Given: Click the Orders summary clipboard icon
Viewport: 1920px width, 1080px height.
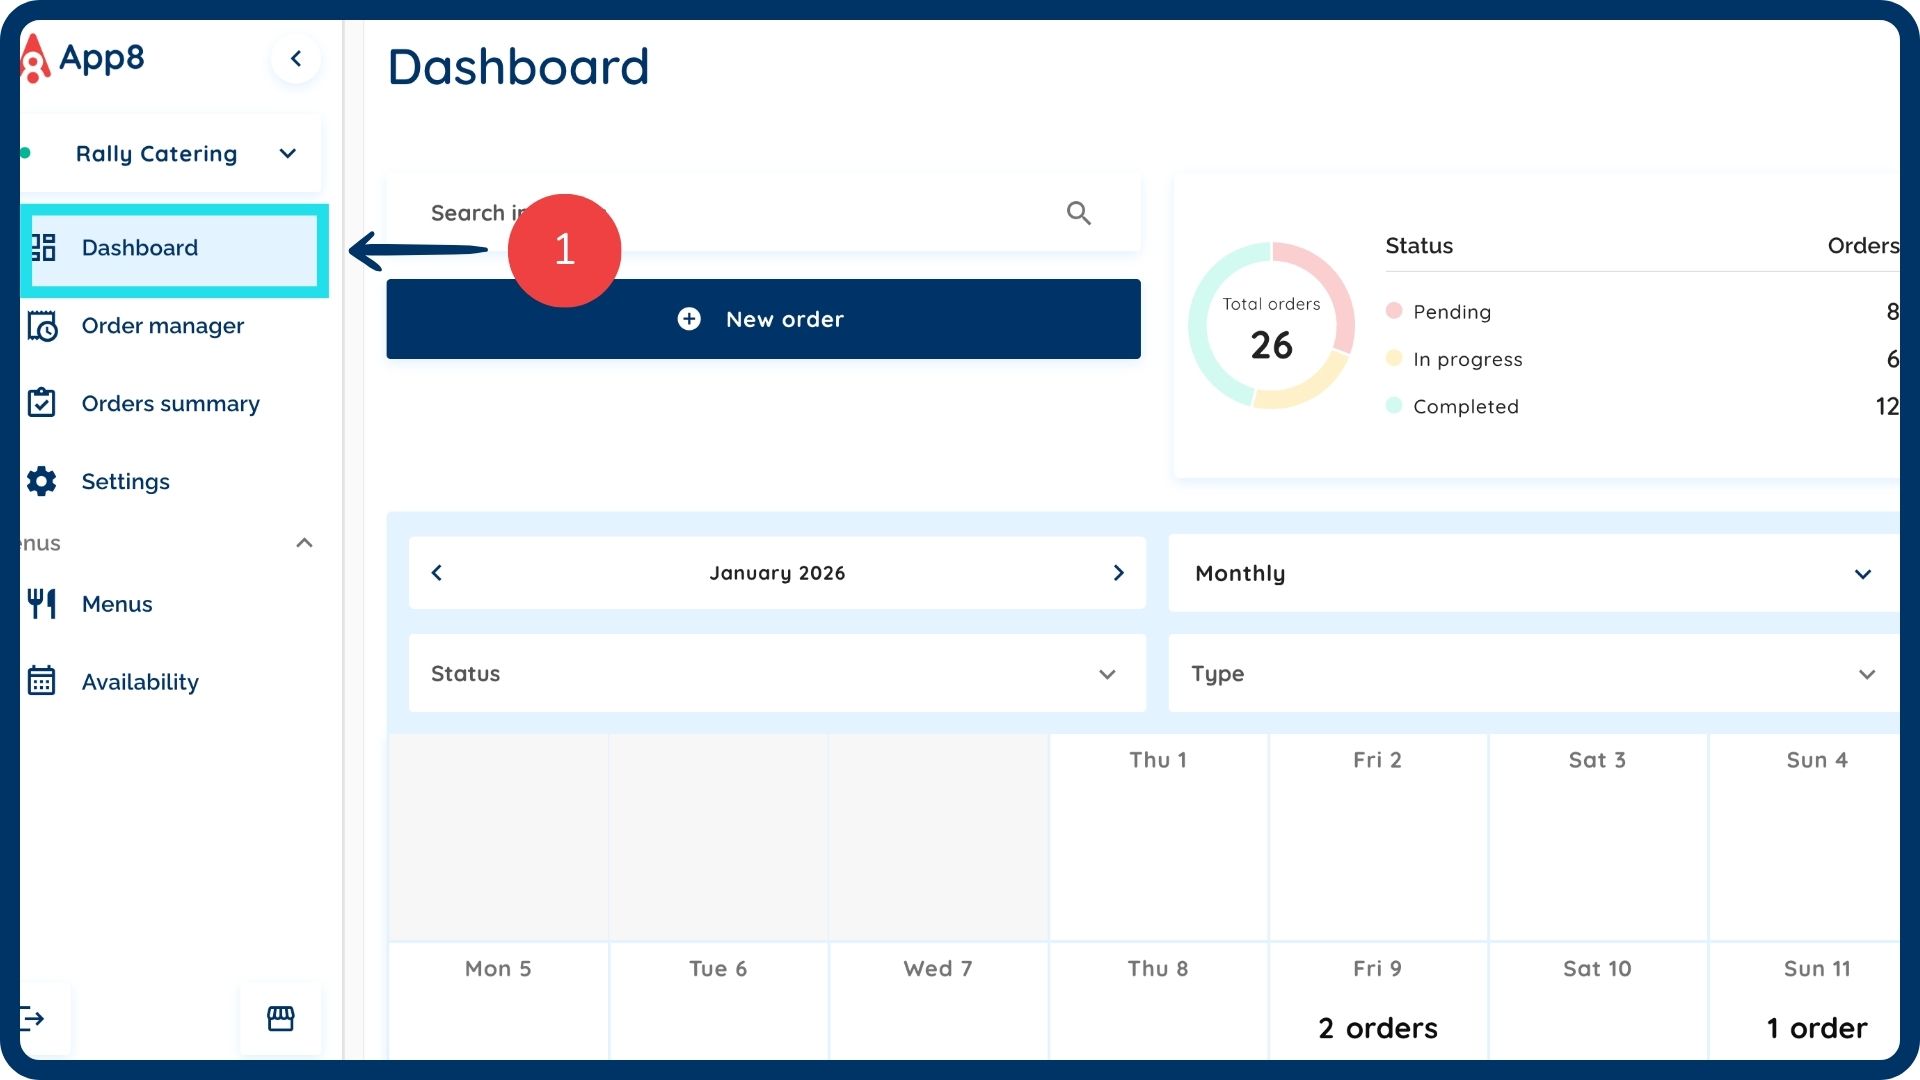Looking at the screenshot, I should pyautogui.click(x=42, y=403).
